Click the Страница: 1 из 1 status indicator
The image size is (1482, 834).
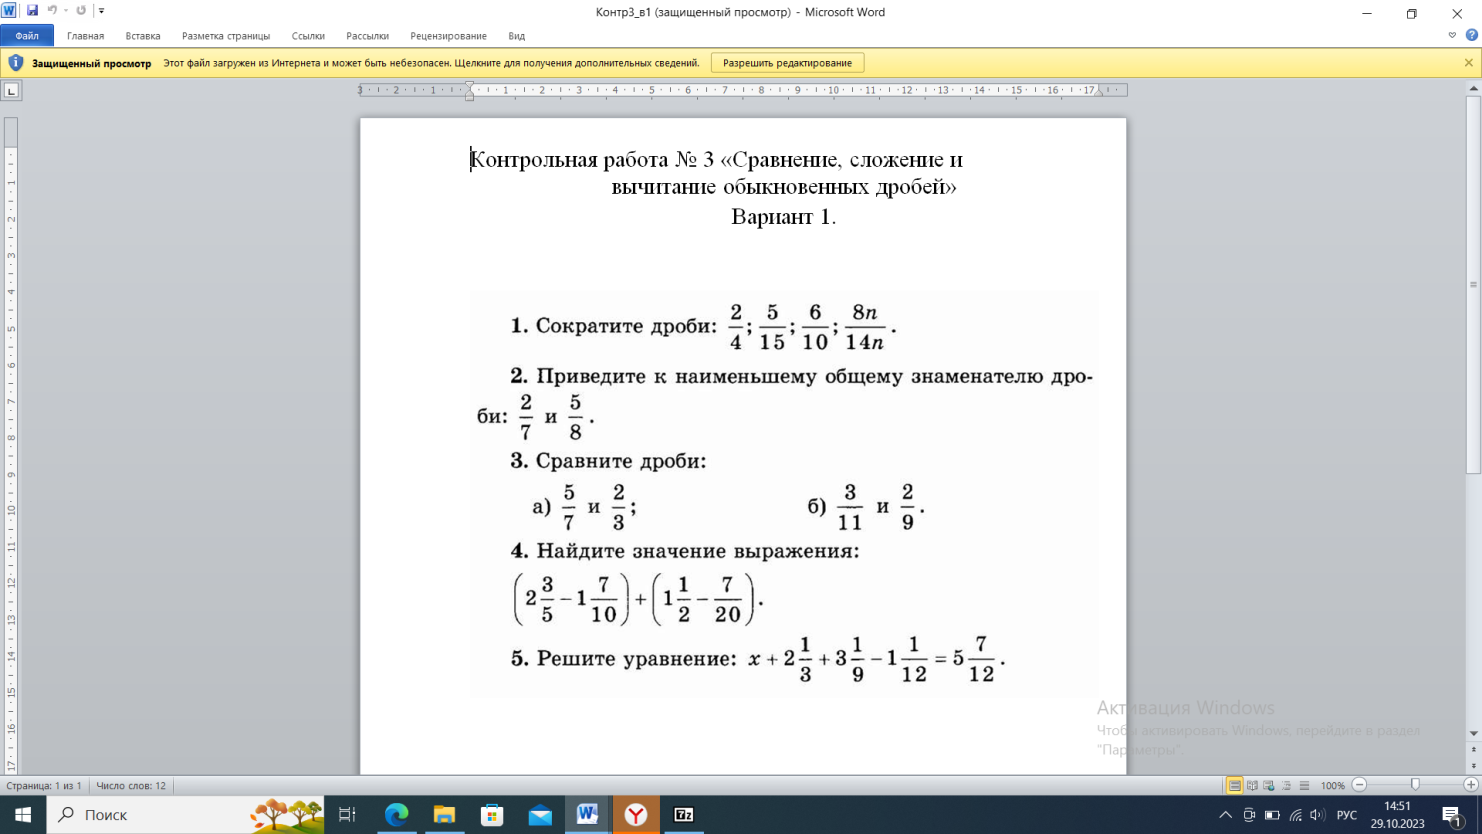[x=44, y=786]
